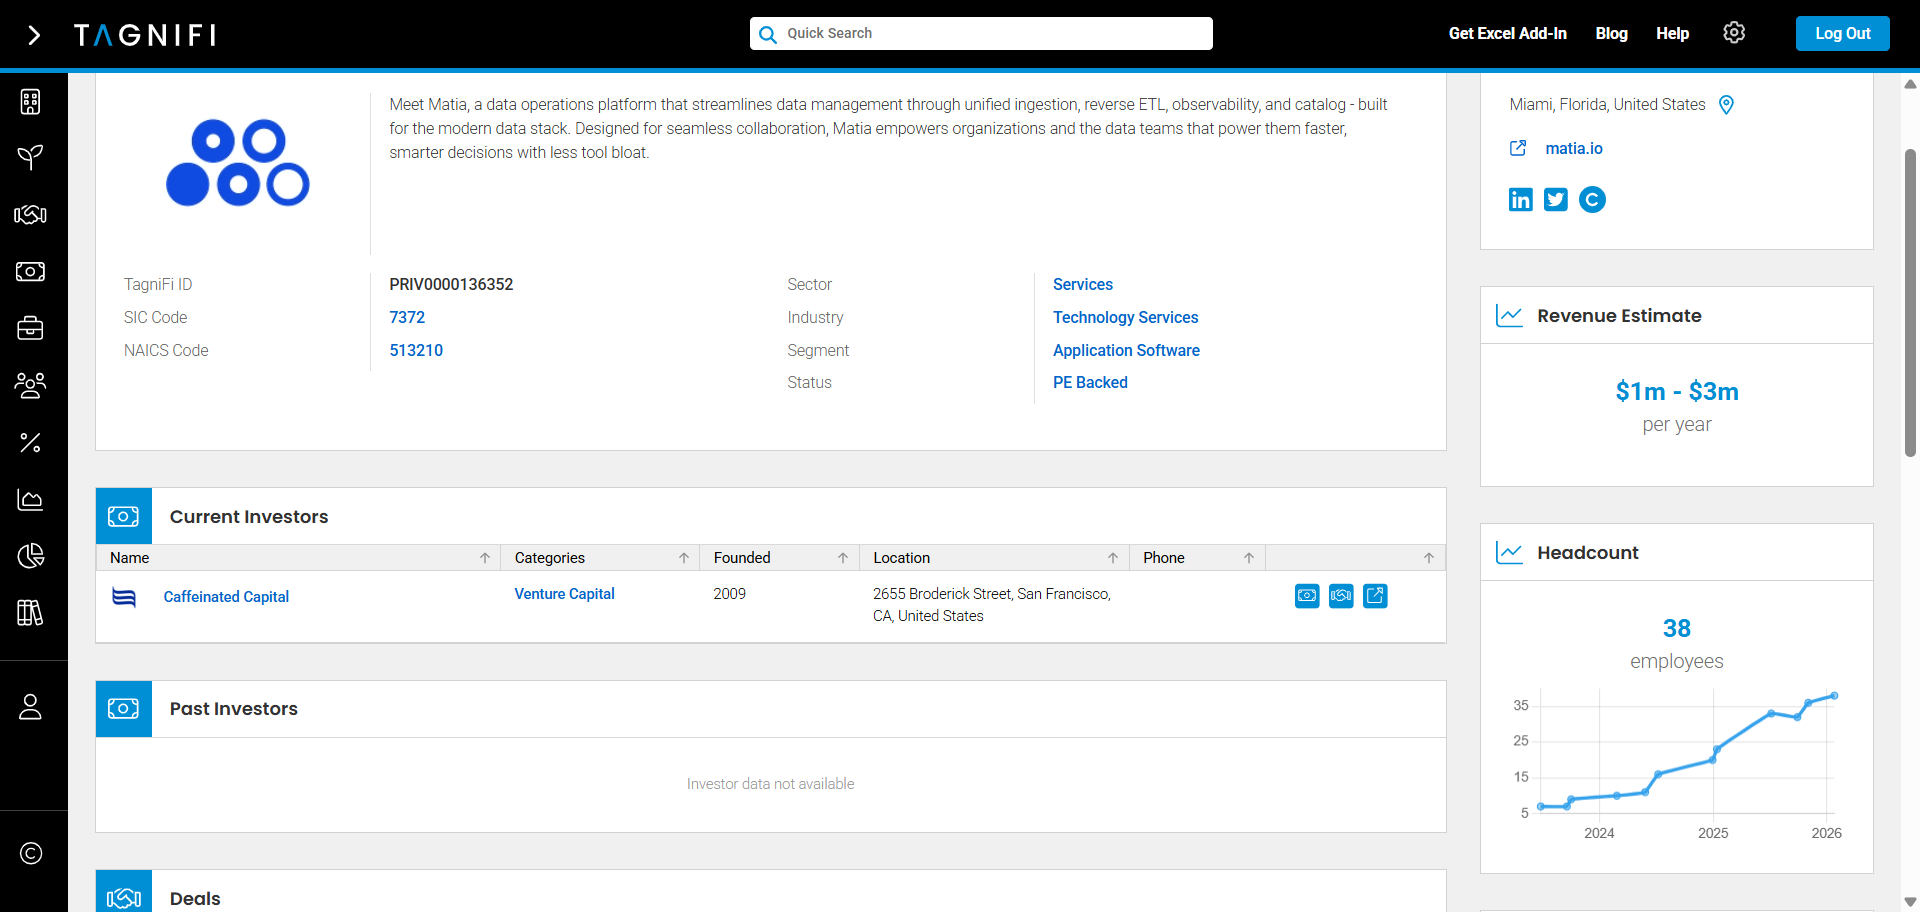
Task: Click the Crunchbase circle icon
Action: pos(1592,200)
